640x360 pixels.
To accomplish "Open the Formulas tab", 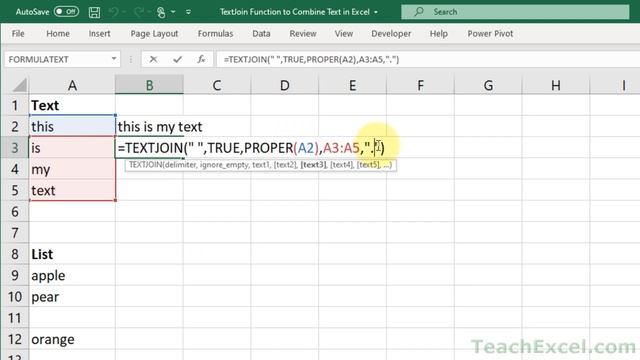I will click(x=215, y=33).
